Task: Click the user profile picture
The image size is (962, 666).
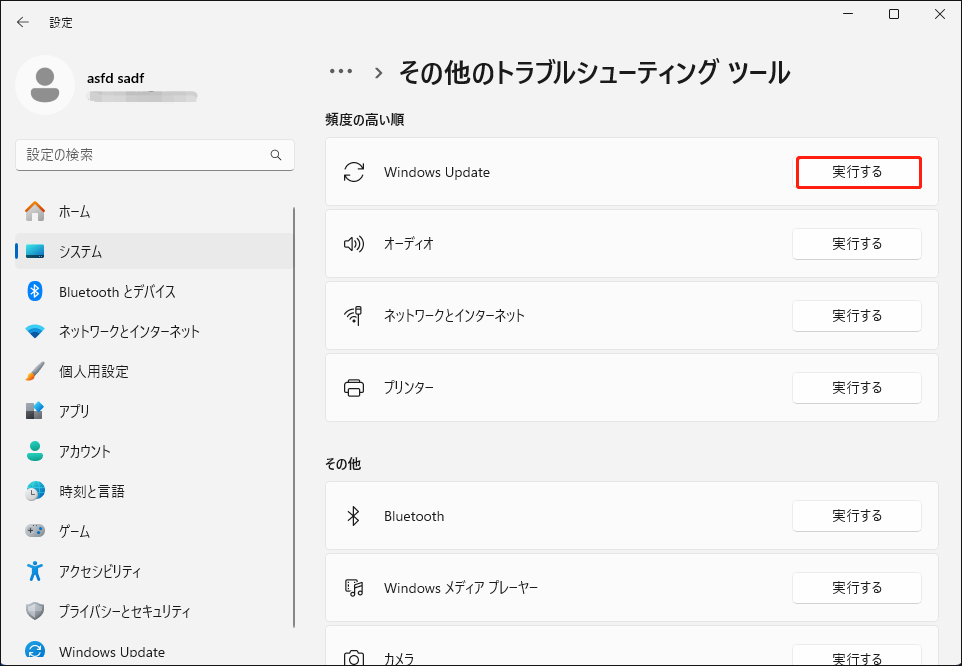Action: pyautogui.click(x=44, y=86)
